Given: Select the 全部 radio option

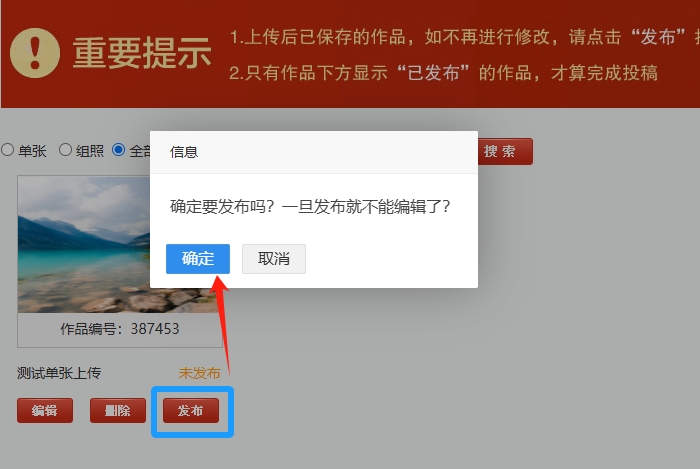Looking at the screenshot, I should [x=118, y=149].
